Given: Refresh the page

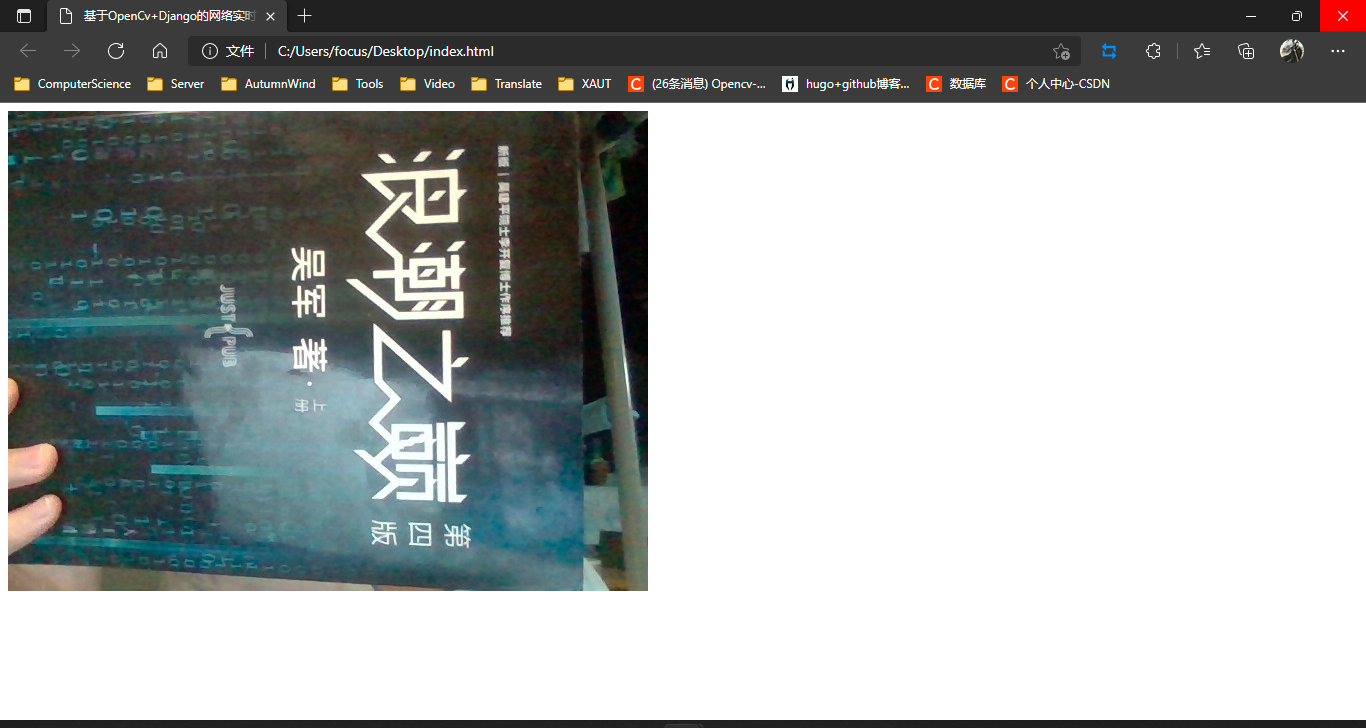Looking at the screenshot, I should tap(116, 51).
